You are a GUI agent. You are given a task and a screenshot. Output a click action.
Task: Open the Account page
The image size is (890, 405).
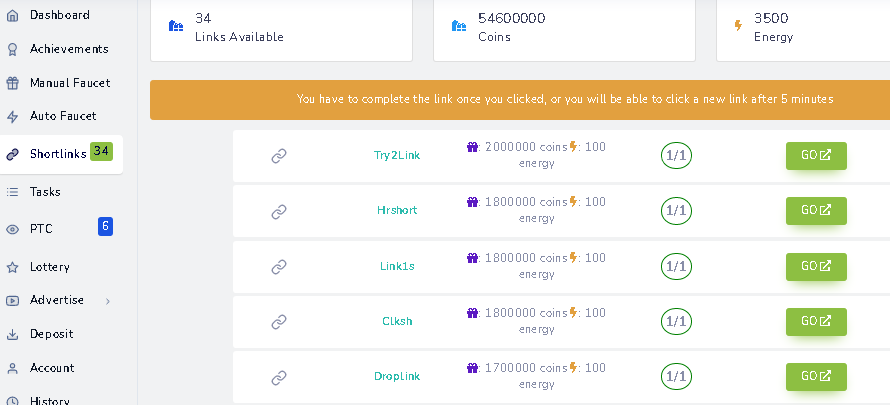click(x=52, y=368)
